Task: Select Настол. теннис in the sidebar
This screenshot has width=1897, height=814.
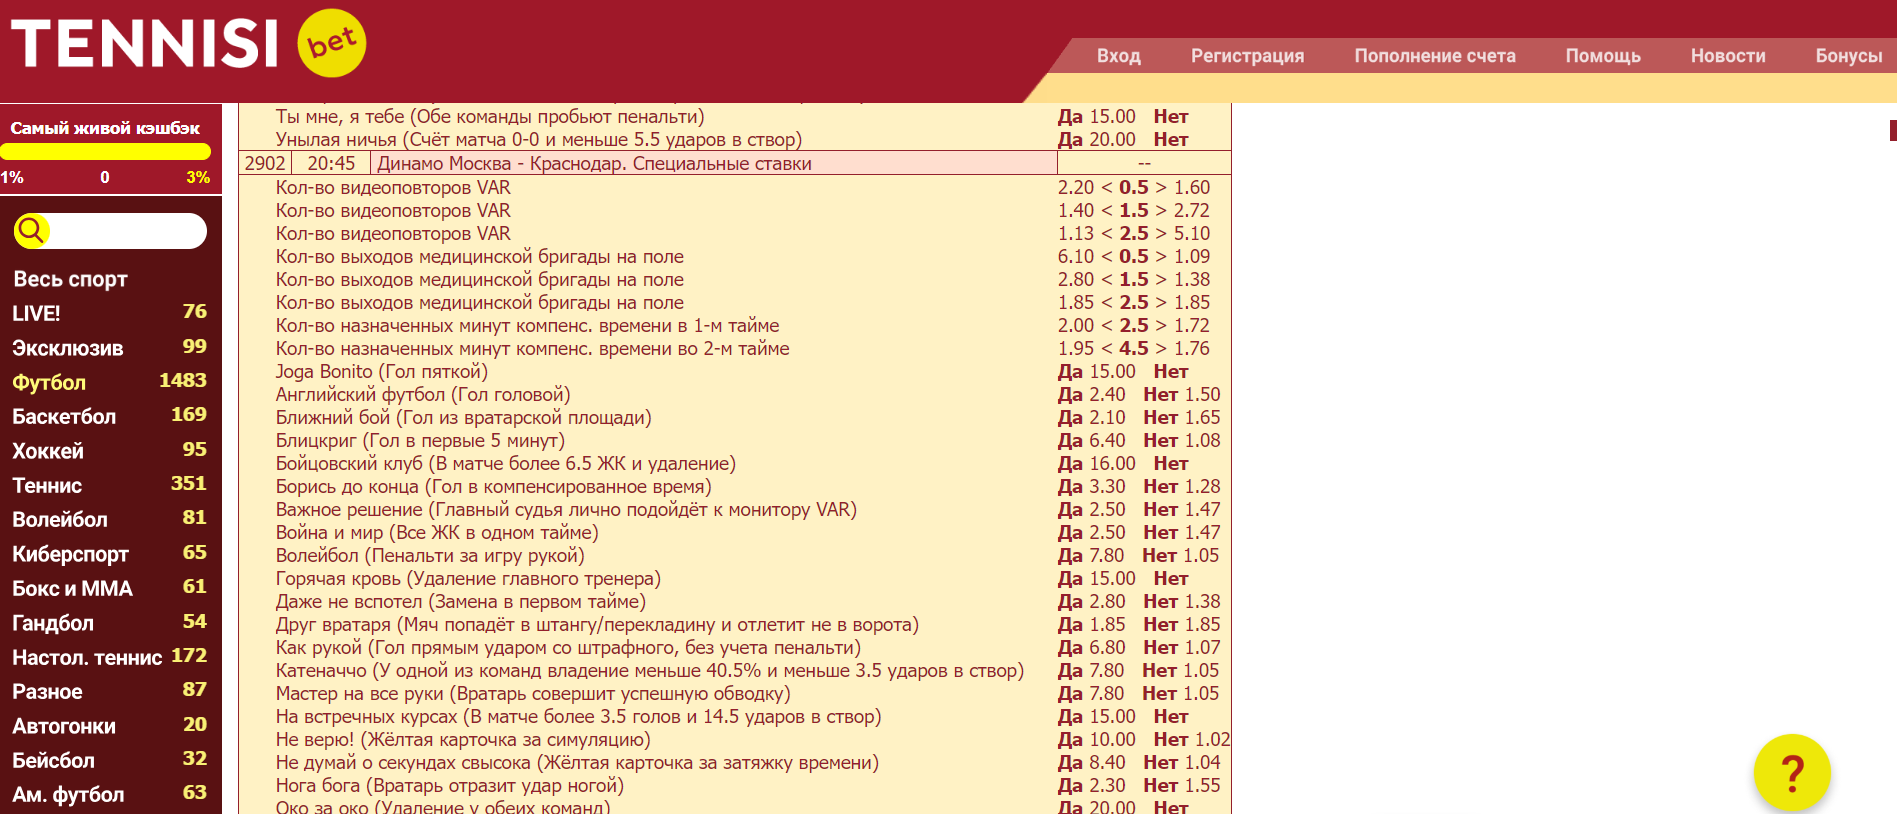Action: click(87, 658)
